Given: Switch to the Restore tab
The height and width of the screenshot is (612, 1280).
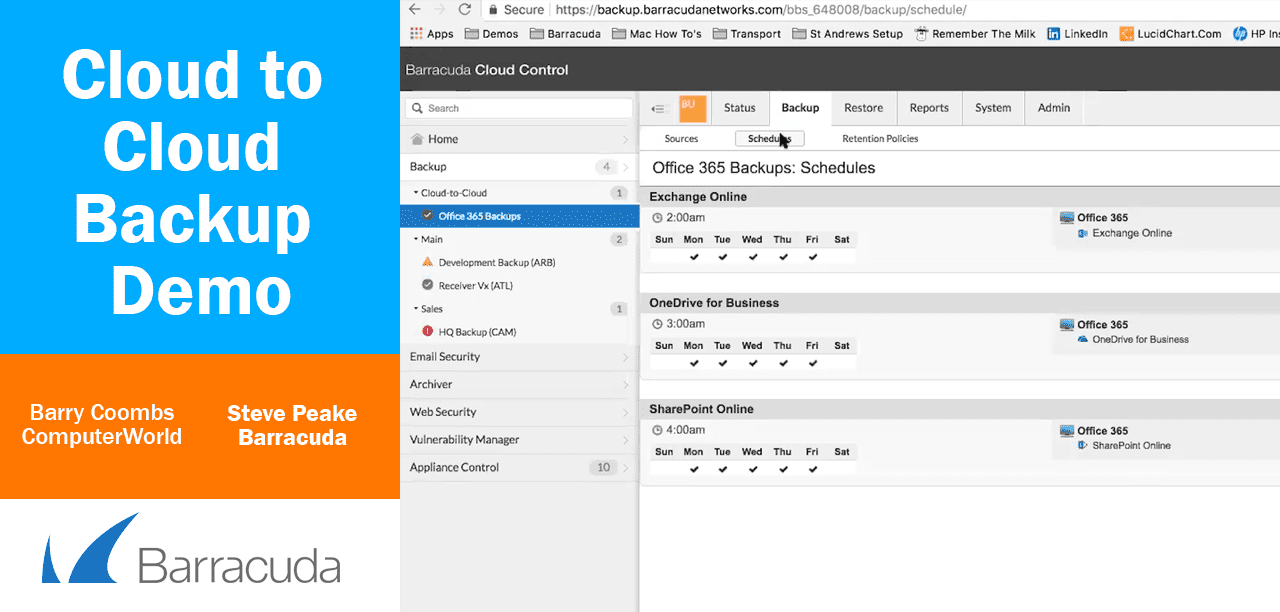Looking at the screenshot, I should (x=863, y=107).
